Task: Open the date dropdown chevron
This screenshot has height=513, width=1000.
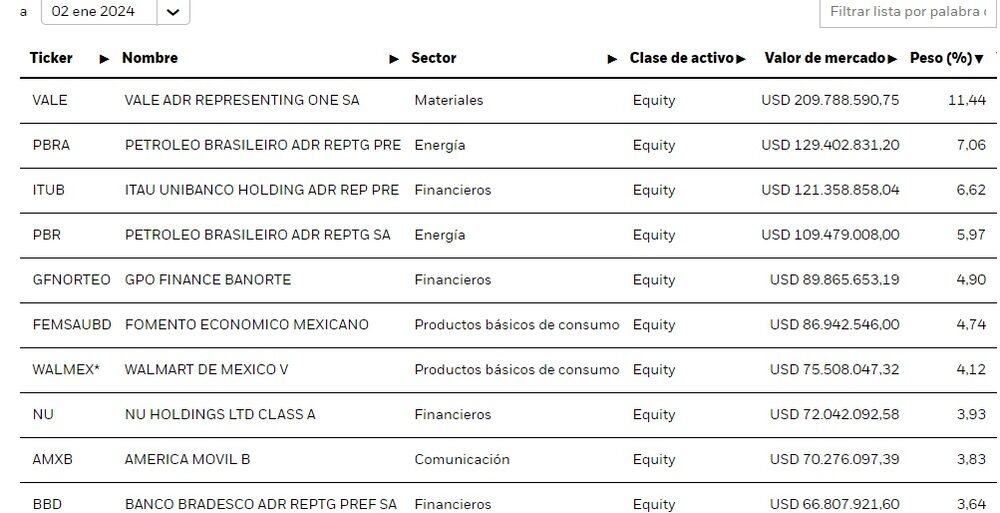Action: (173, 12)
